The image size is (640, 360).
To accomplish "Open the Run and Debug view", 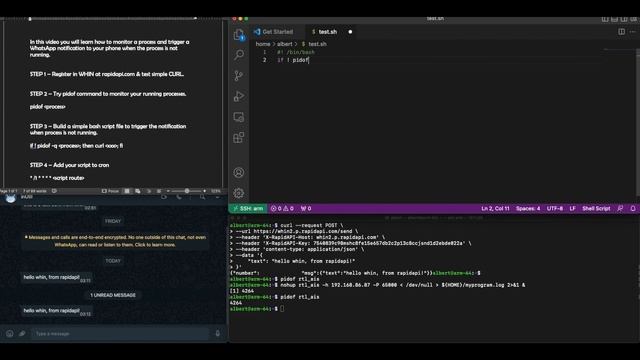I will 239,96.
